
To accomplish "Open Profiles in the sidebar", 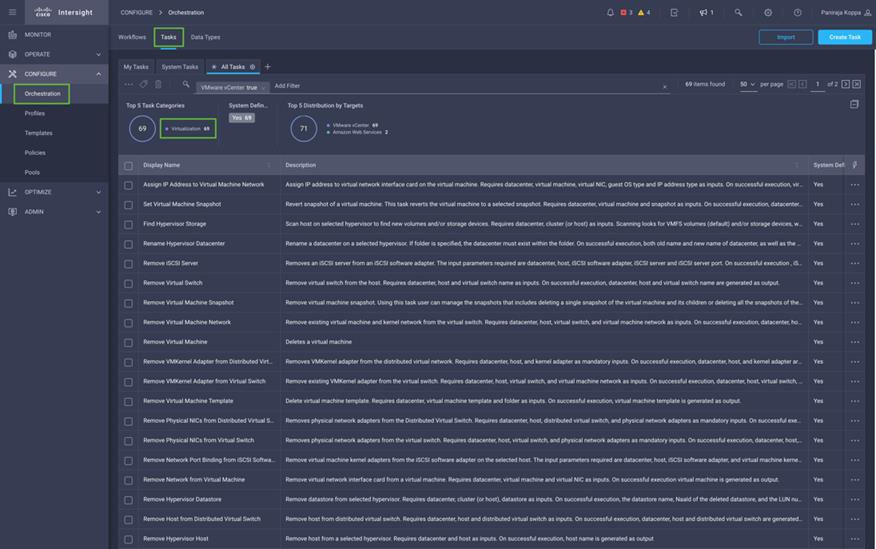I will [35, 113].
